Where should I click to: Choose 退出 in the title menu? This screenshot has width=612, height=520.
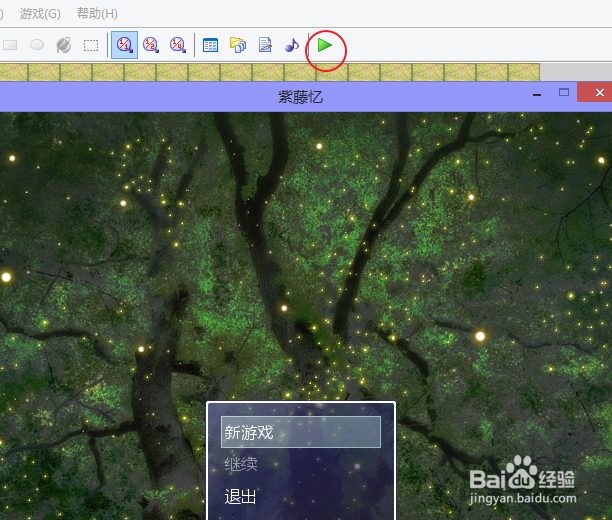point(240,497)
